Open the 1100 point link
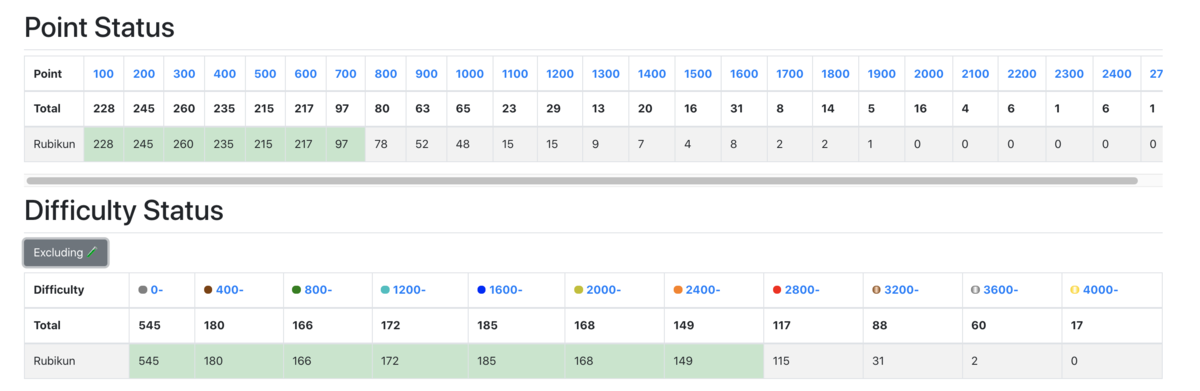The width and height of the screenshot is (1200, 391). click(515, 74)
